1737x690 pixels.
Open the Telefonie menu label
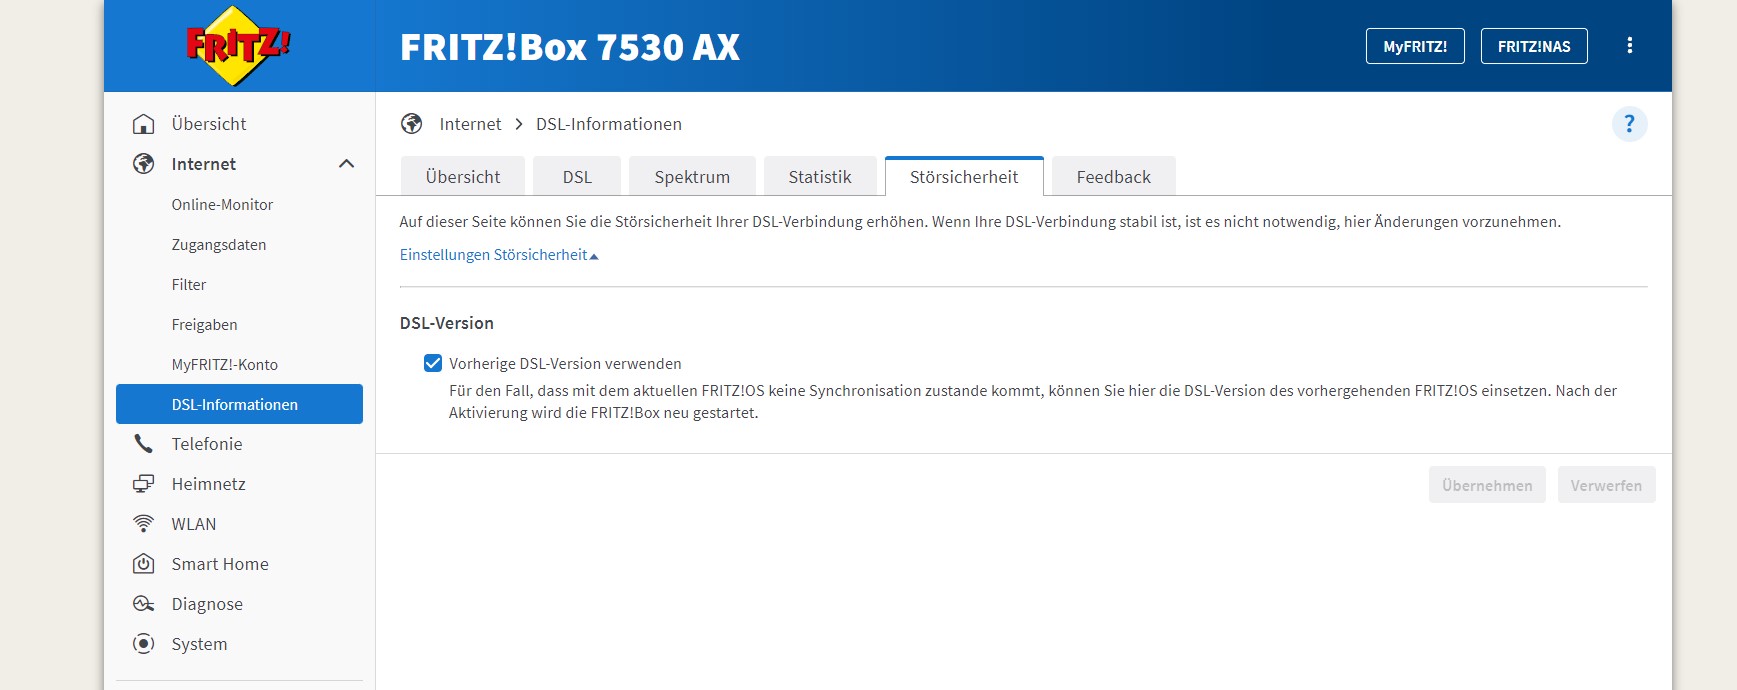click(x=207, y=444)
